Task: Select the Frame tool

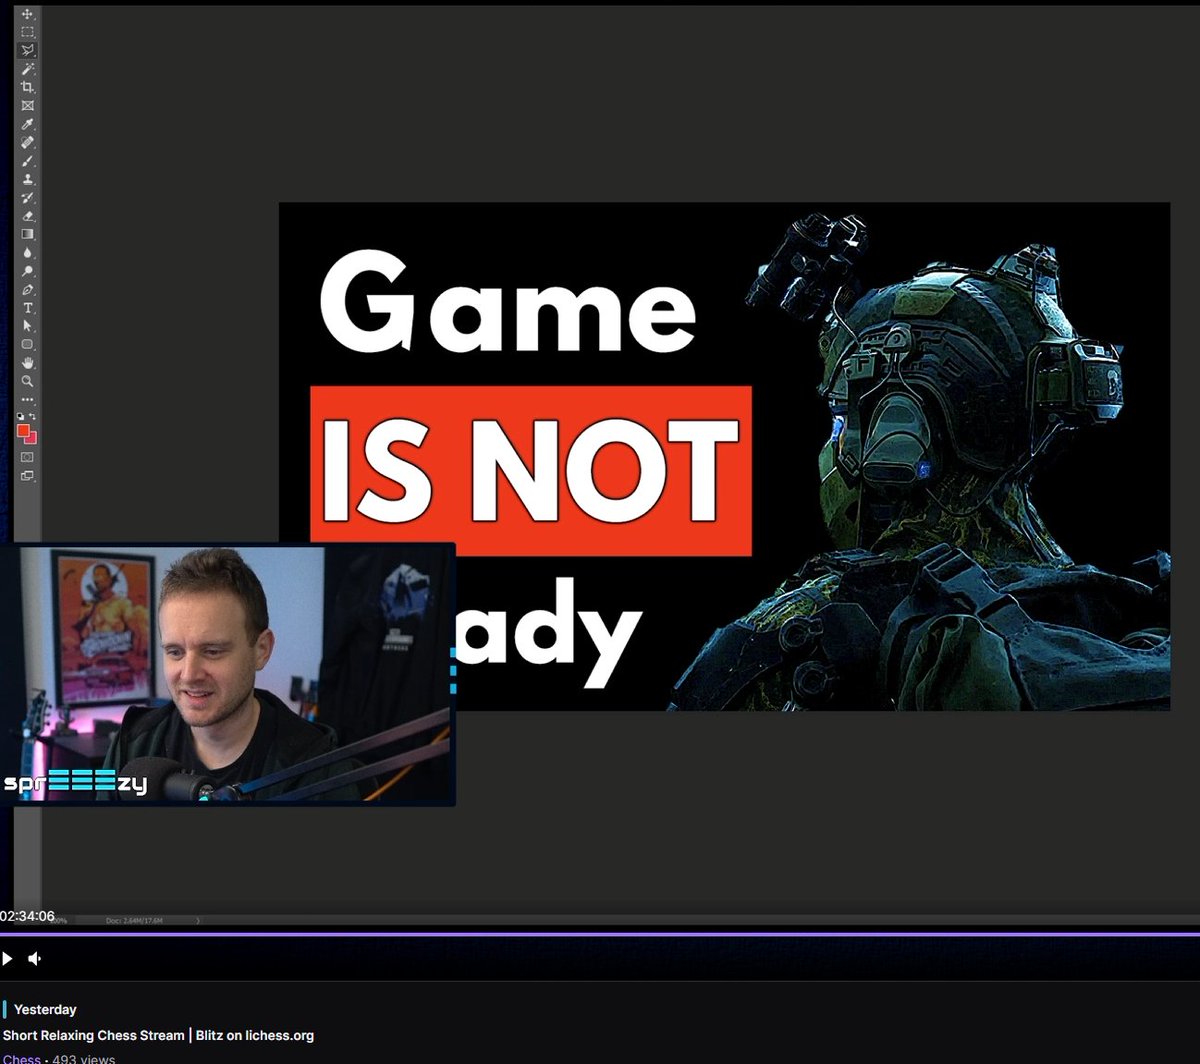Action: pos(28,105)
